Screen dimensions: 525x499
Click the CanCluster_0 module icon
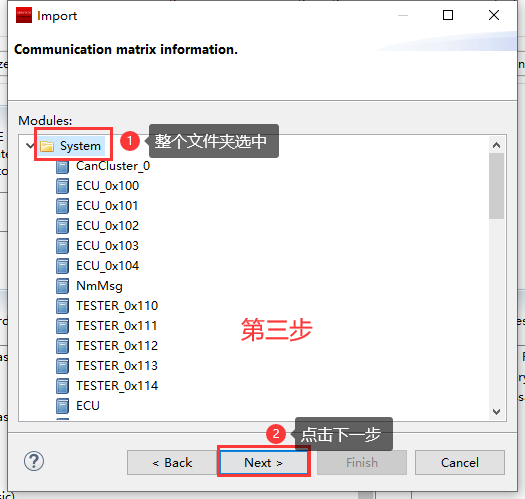[63, 166]
